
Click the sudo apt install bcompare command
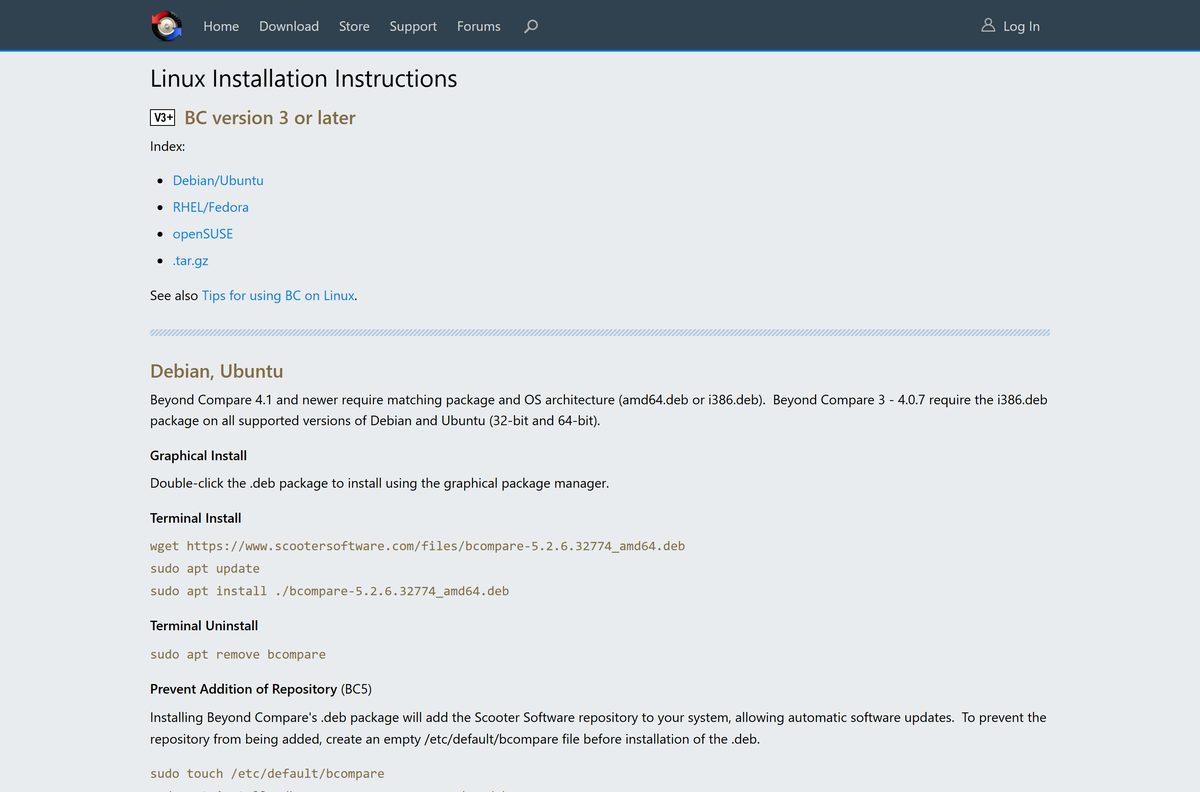pyautogui.click(x=330, y=591)
